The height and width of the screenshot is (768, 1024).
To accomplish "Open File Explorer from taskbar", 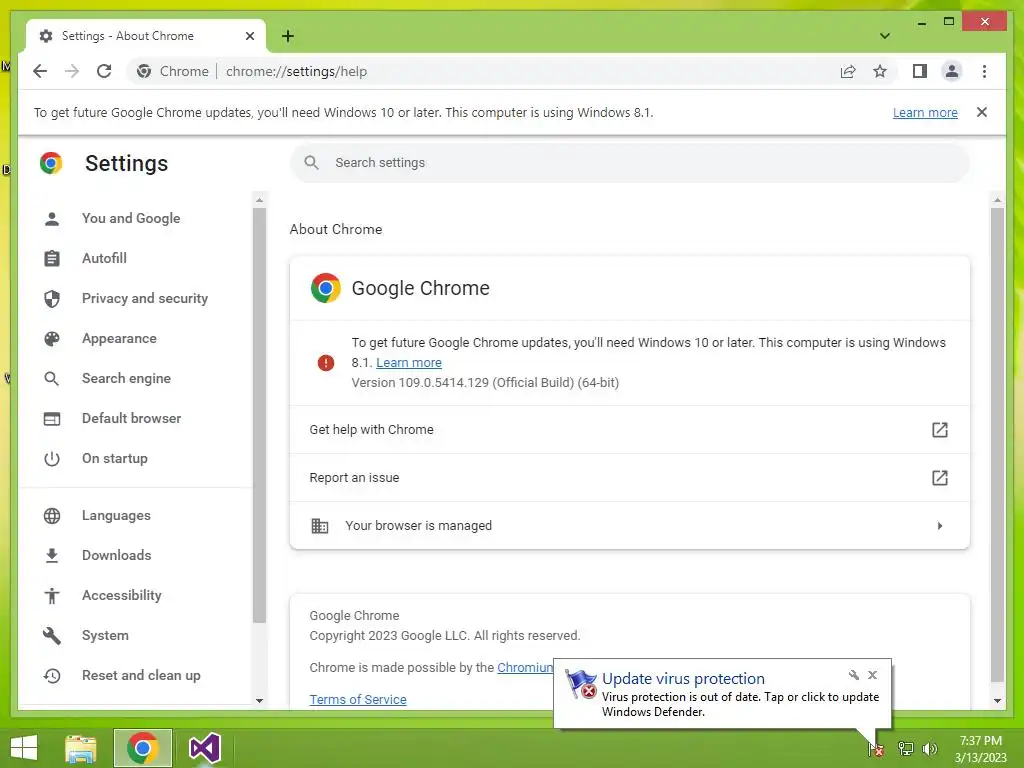I will [x=80, y=748].
